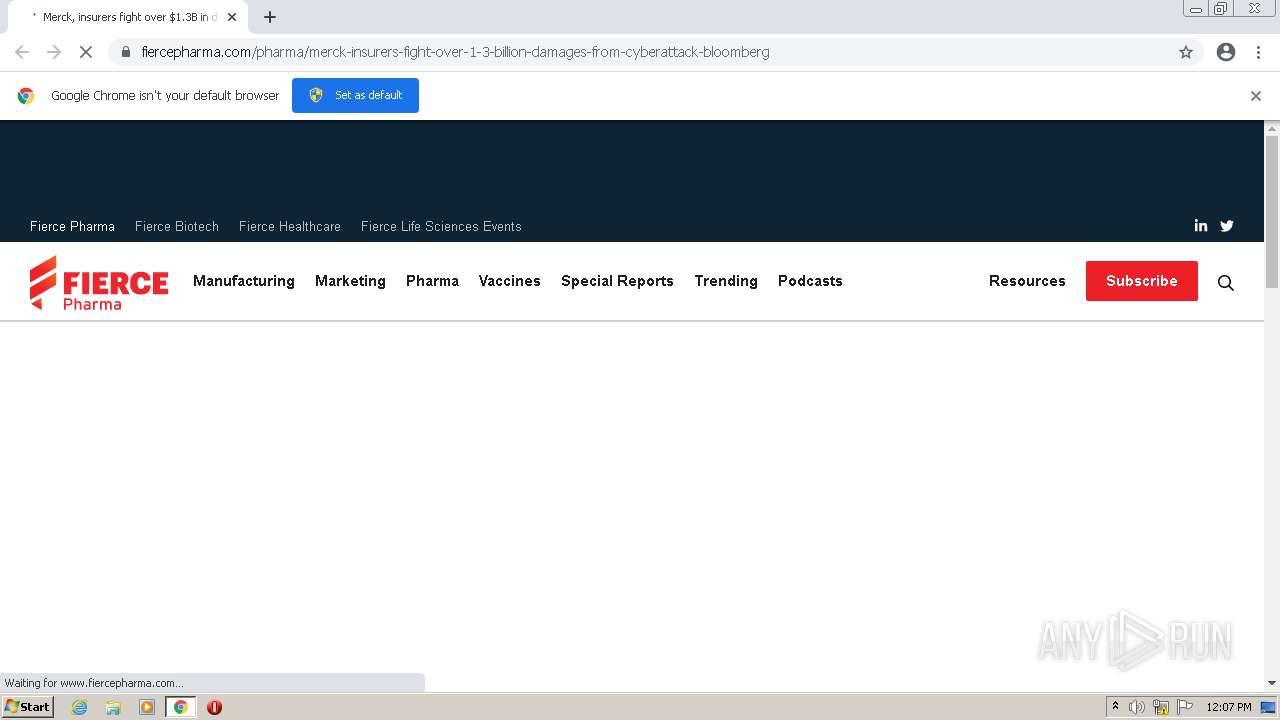Go back to the previous page

click(x=22, y=52)
